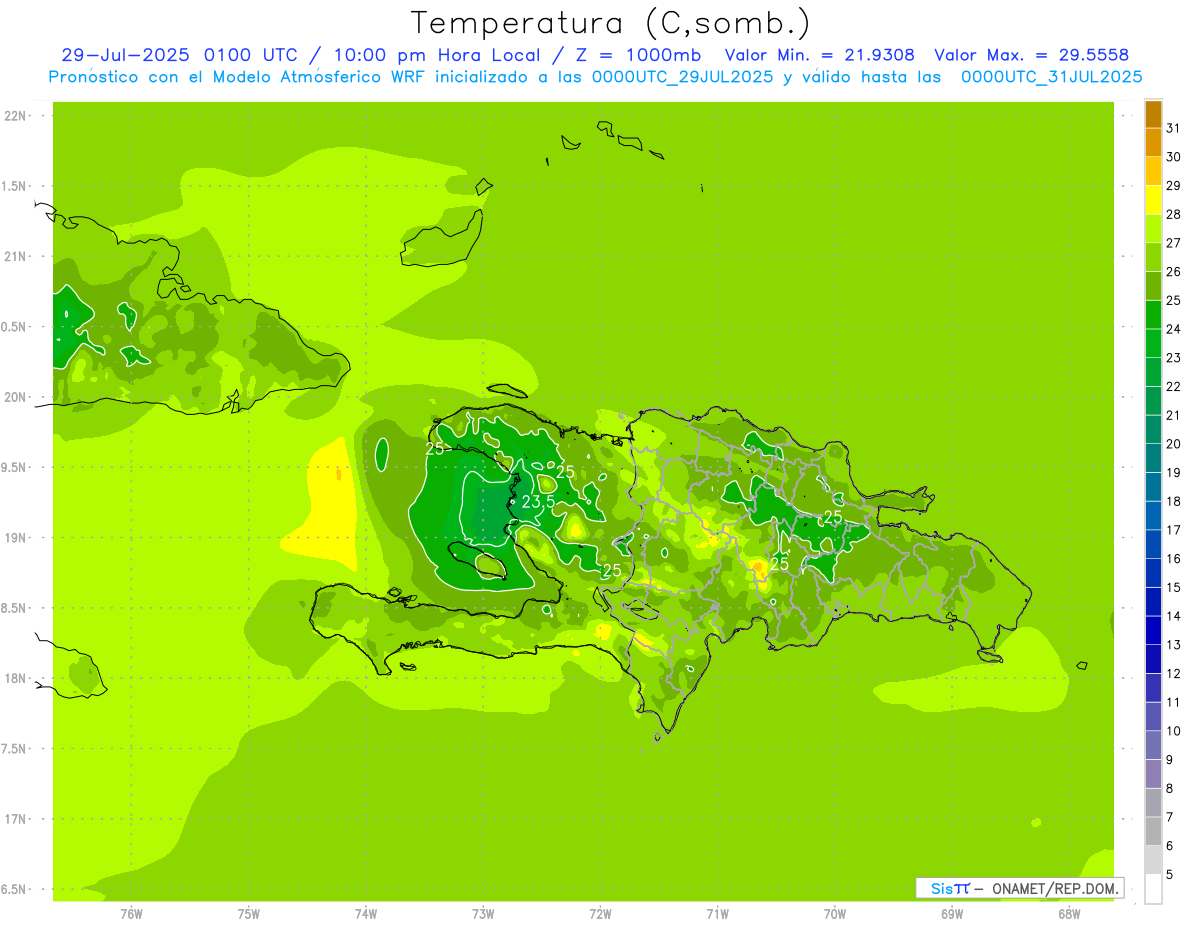
Task: Click the legend value "8"
Action: pyautogui.click(x=1169, y=789)
